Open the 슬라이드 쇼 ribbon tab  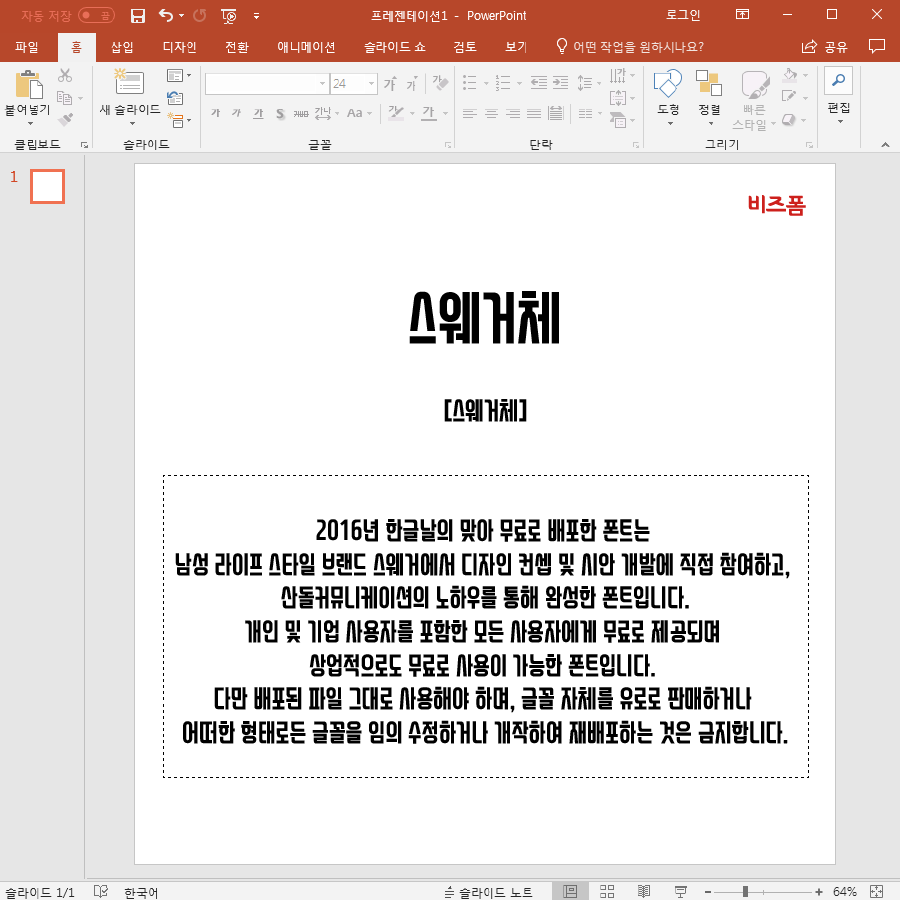(397, 47)
